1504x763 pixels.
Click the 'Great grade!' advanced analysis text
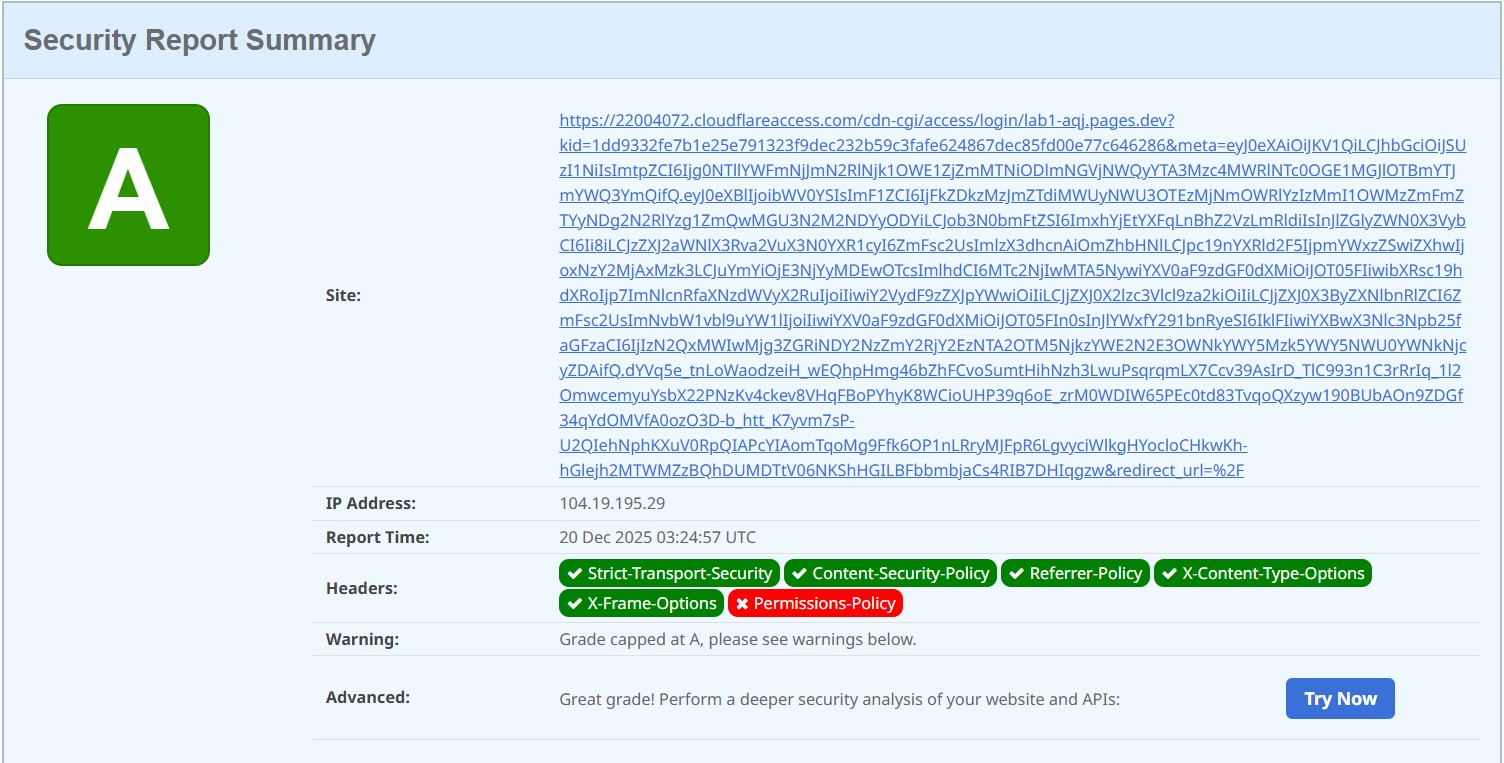[x=839, y=700]
